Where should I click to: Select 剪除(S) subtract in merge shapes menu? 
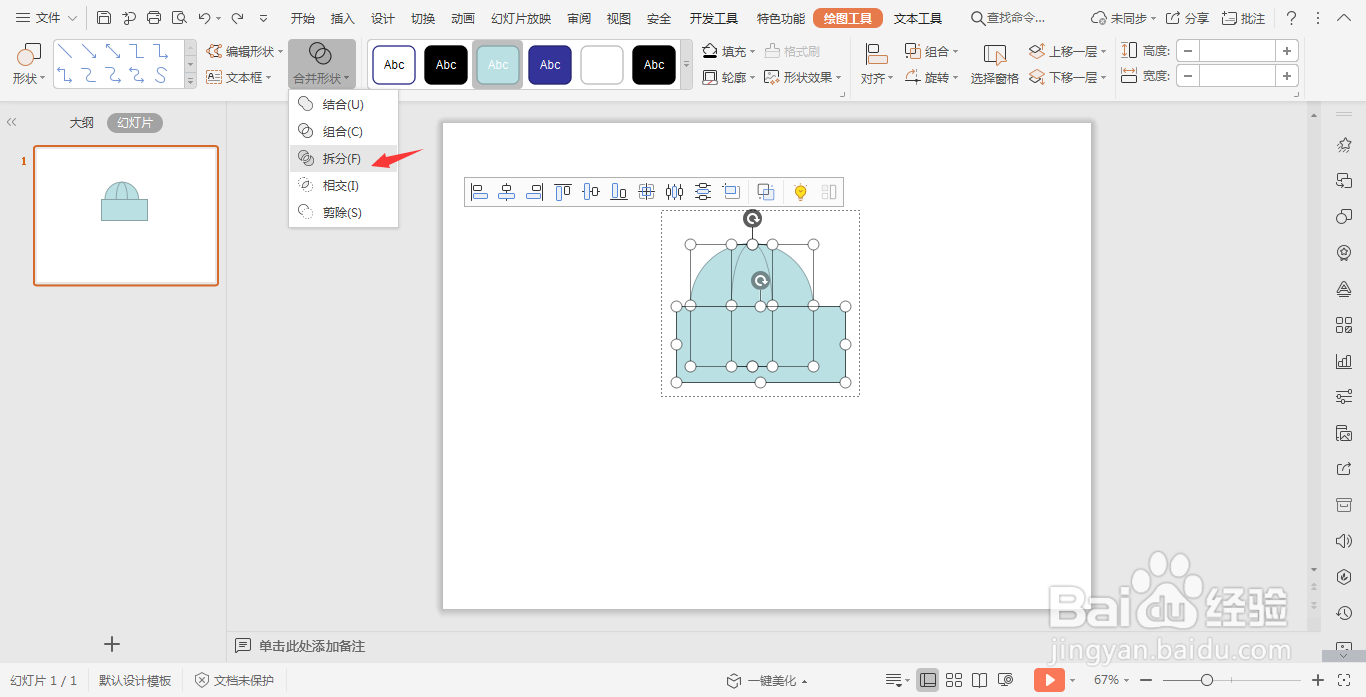[x=343, y=212]
